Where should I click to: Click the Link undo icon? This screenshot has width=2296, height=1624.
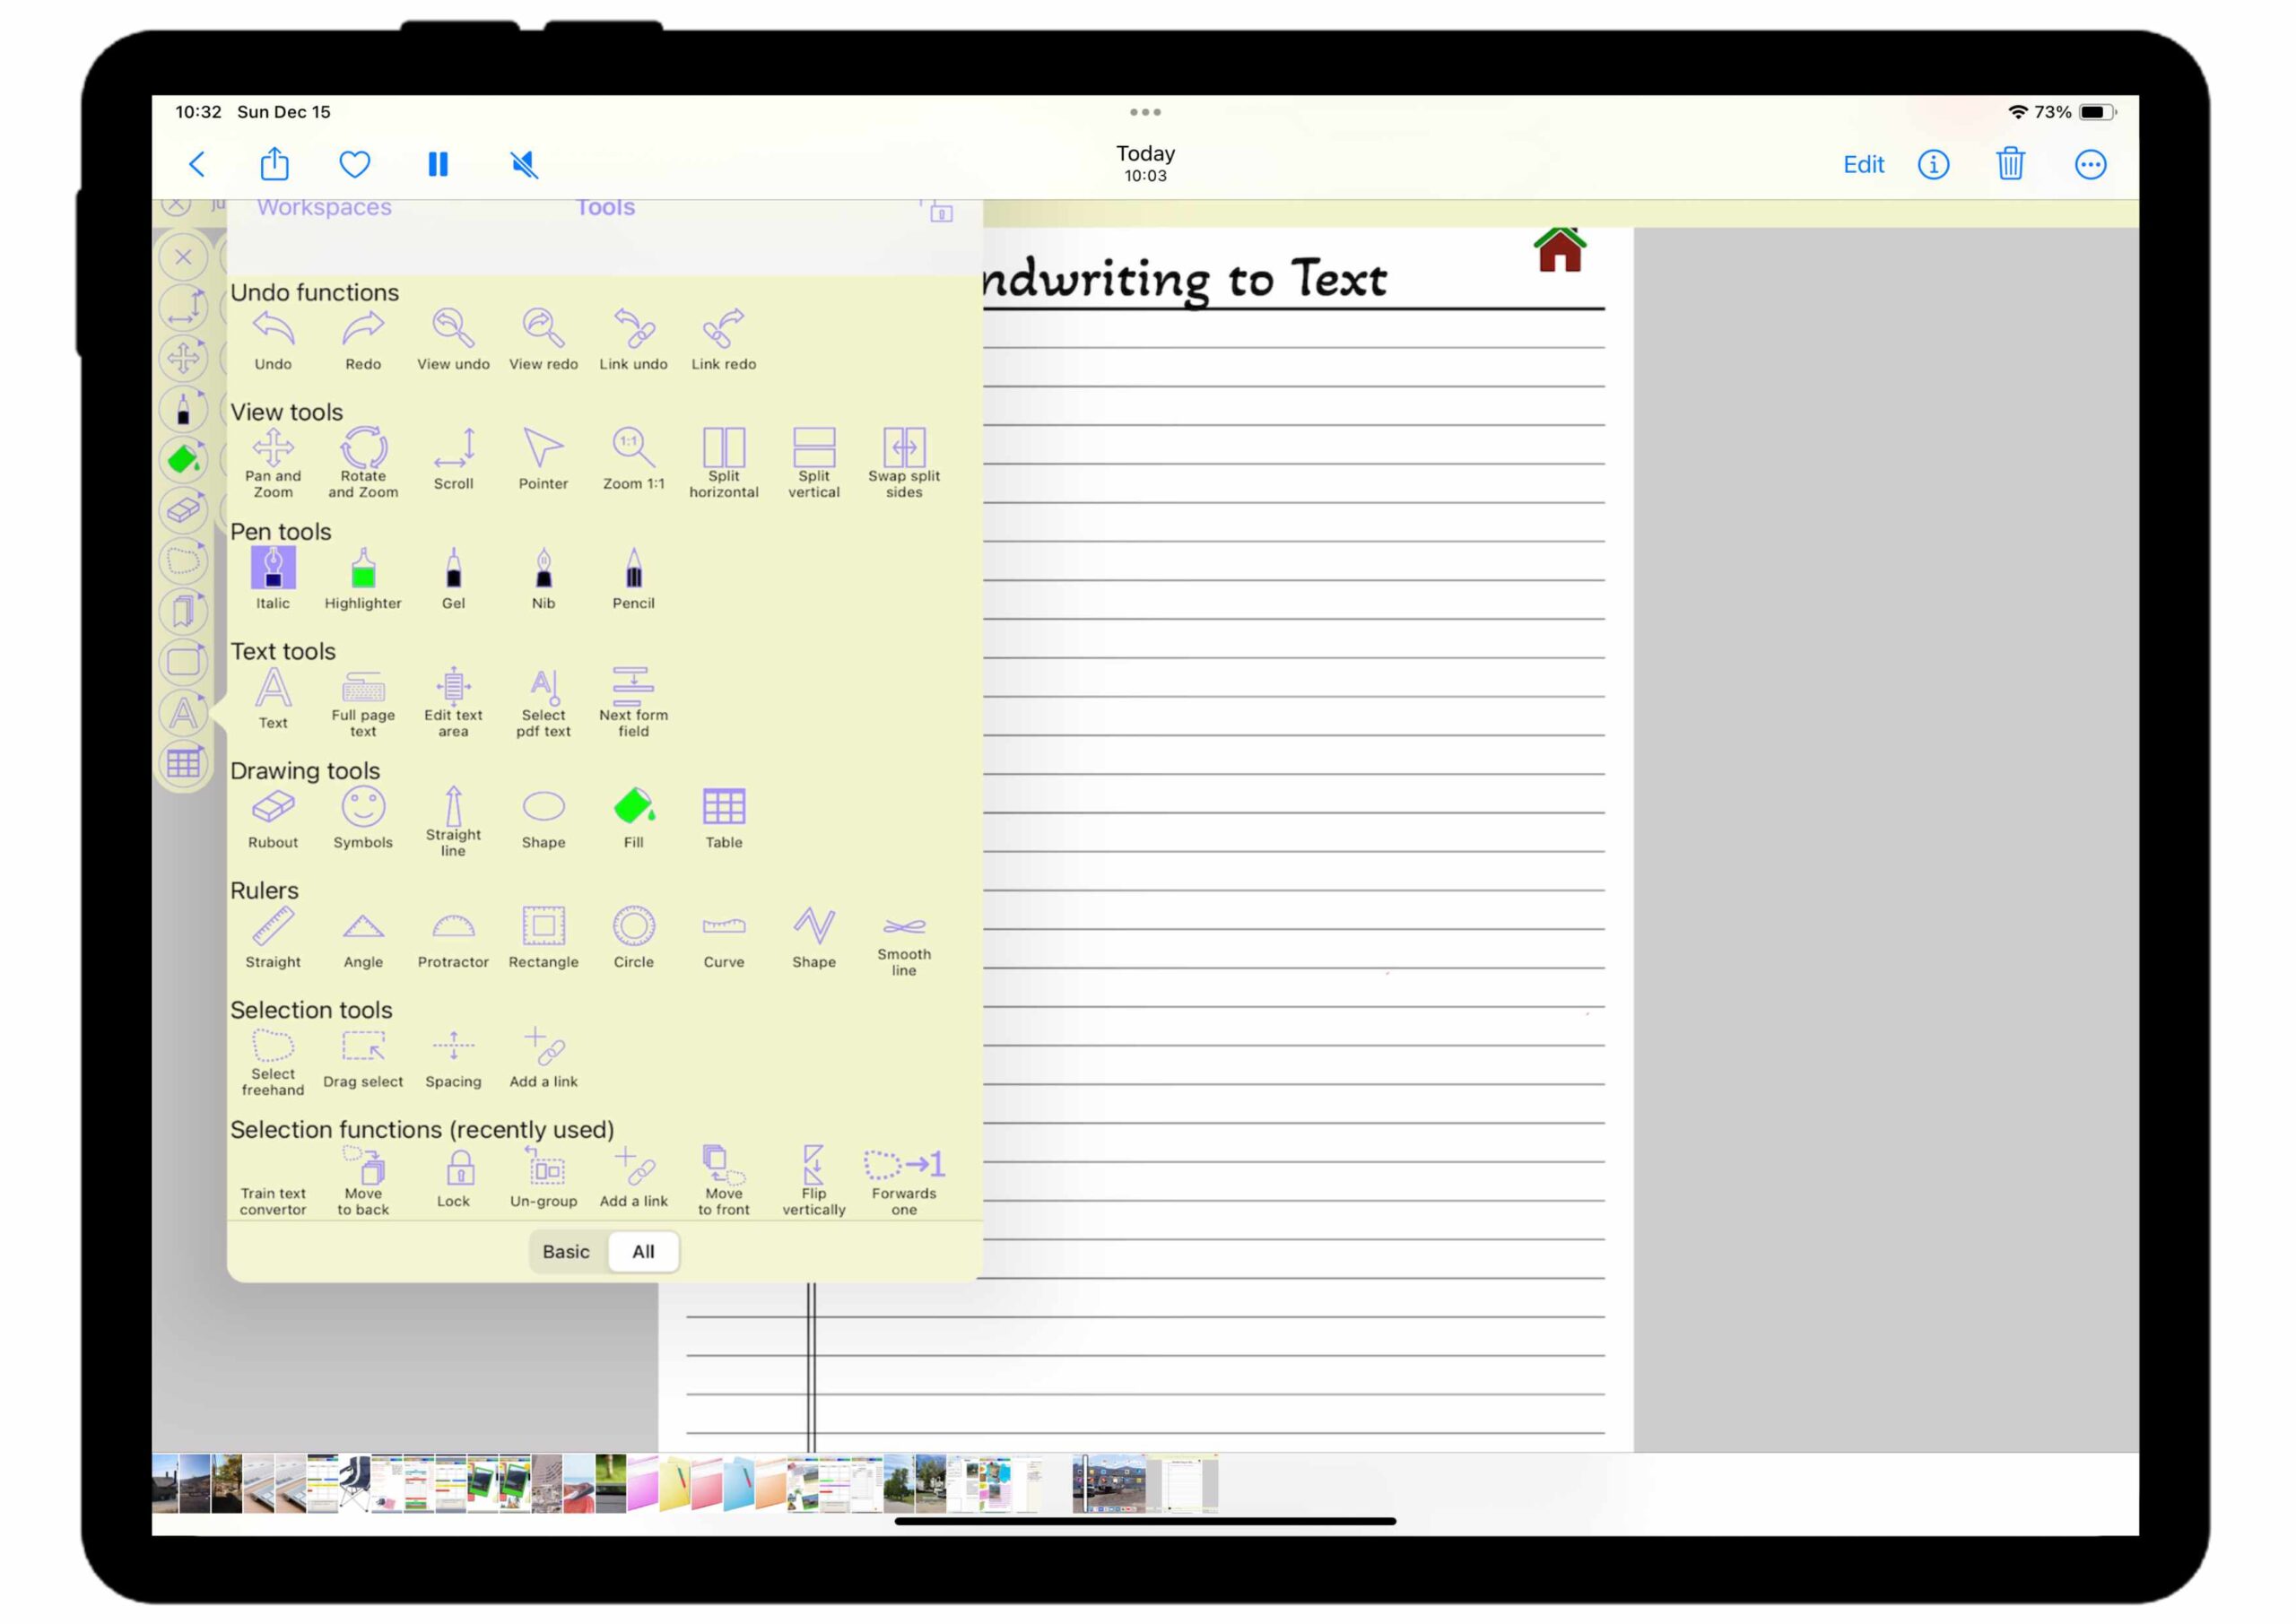[634, 338]
